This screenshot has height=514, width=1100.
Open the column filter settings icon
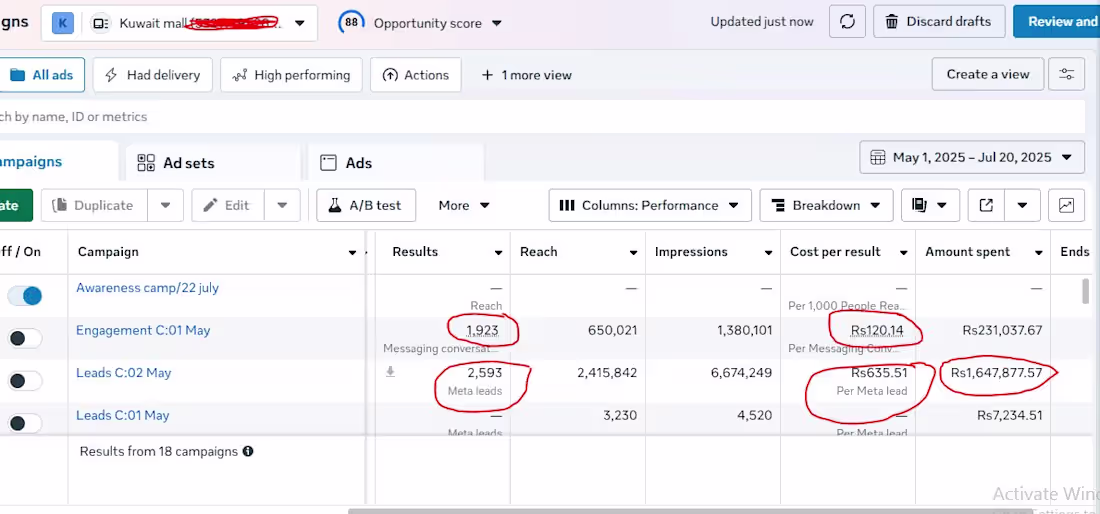1067,74
